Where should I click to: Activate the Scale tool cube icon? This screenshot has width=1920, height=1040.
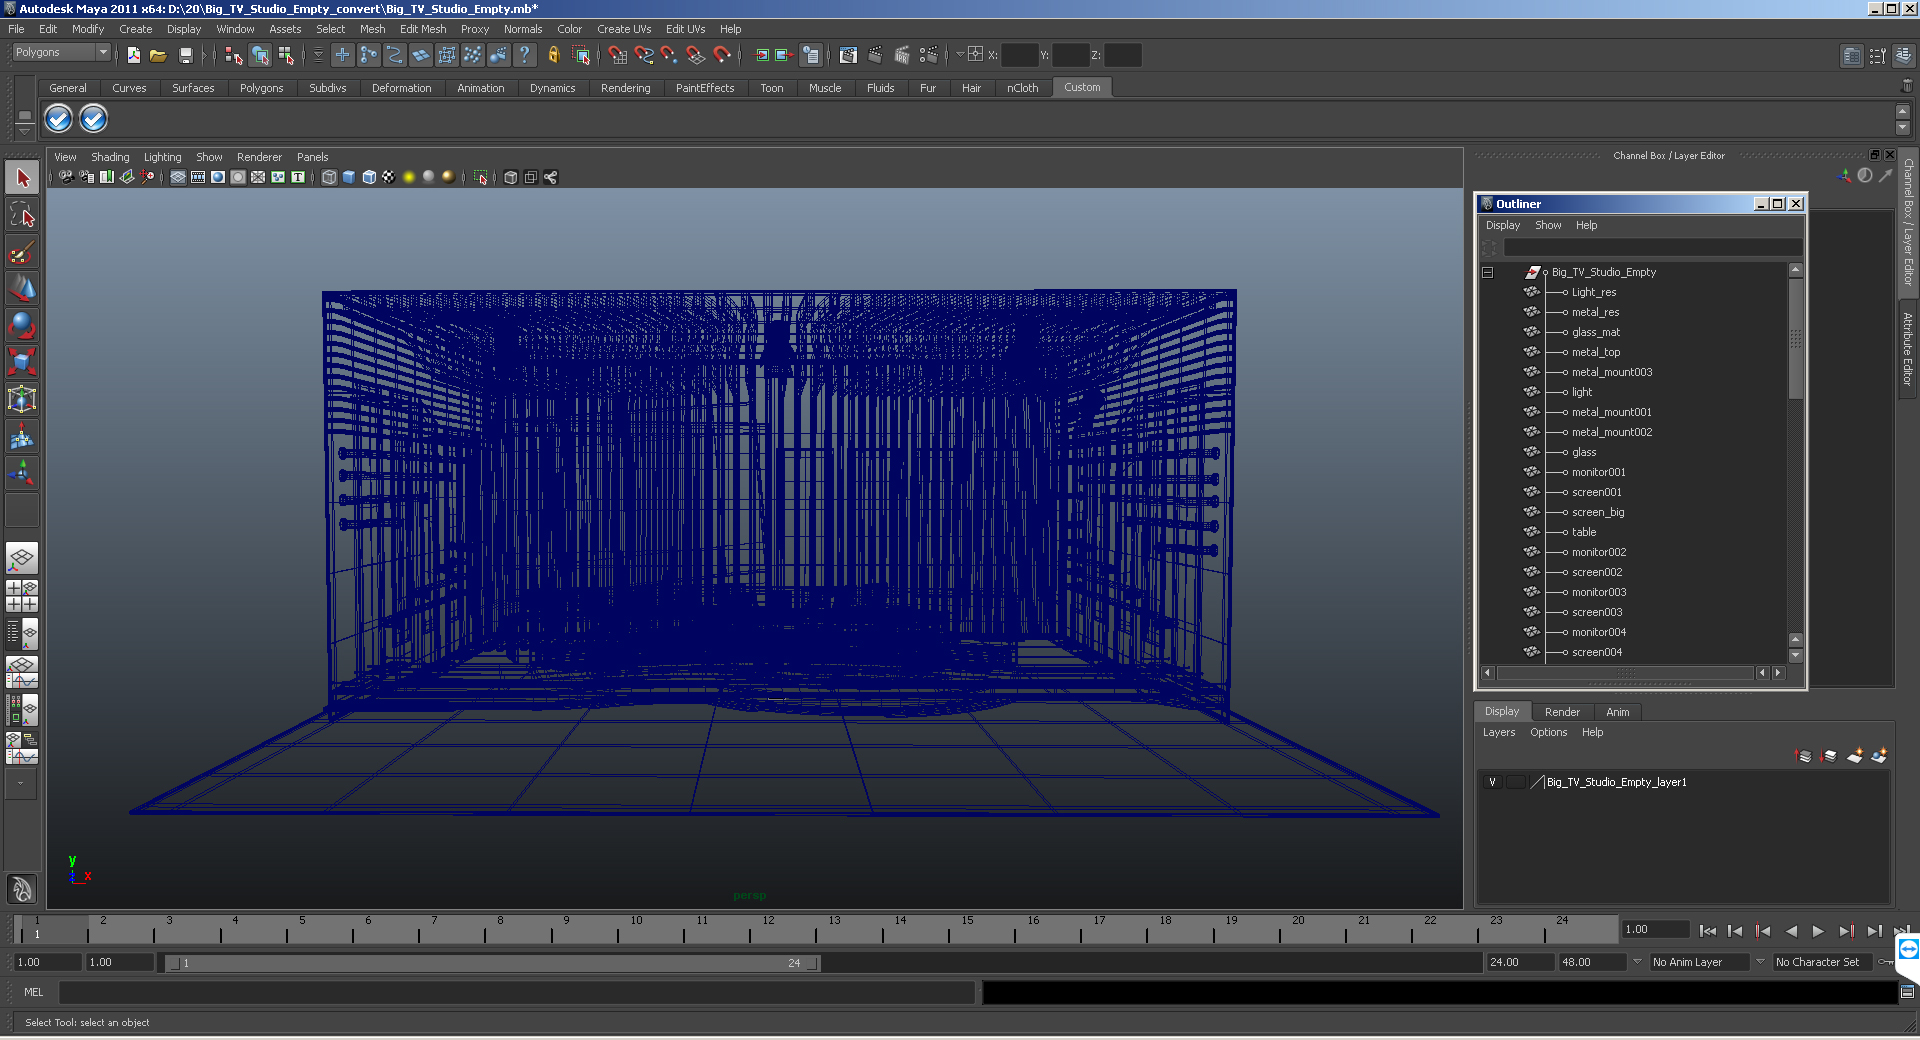coord(22,361)
